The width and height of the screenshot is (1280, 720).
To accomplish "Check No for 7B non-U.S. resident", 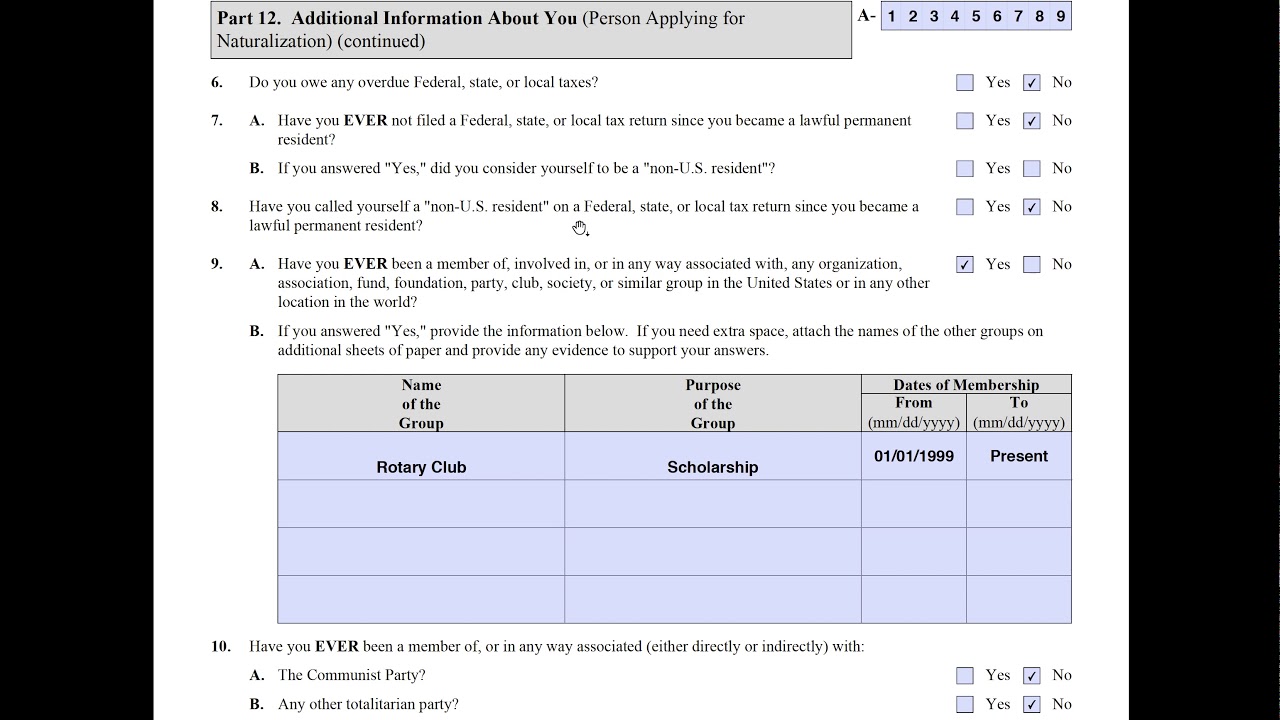I will pyautogui.click(x=1032, y=169).
